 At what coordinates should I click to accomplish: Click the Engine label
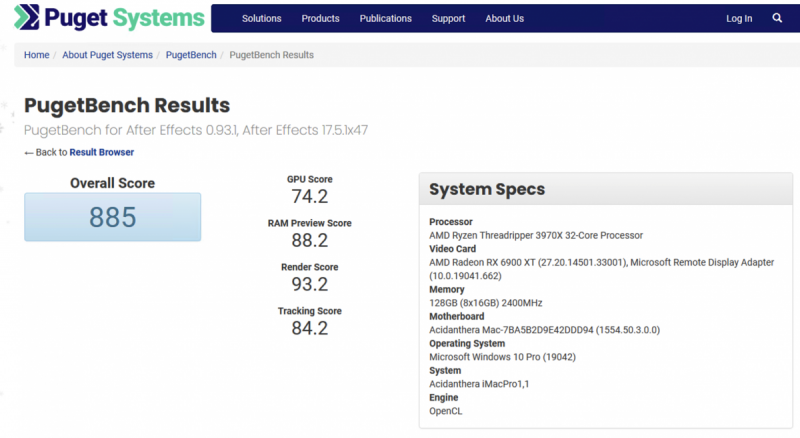[x=444, y=398]
